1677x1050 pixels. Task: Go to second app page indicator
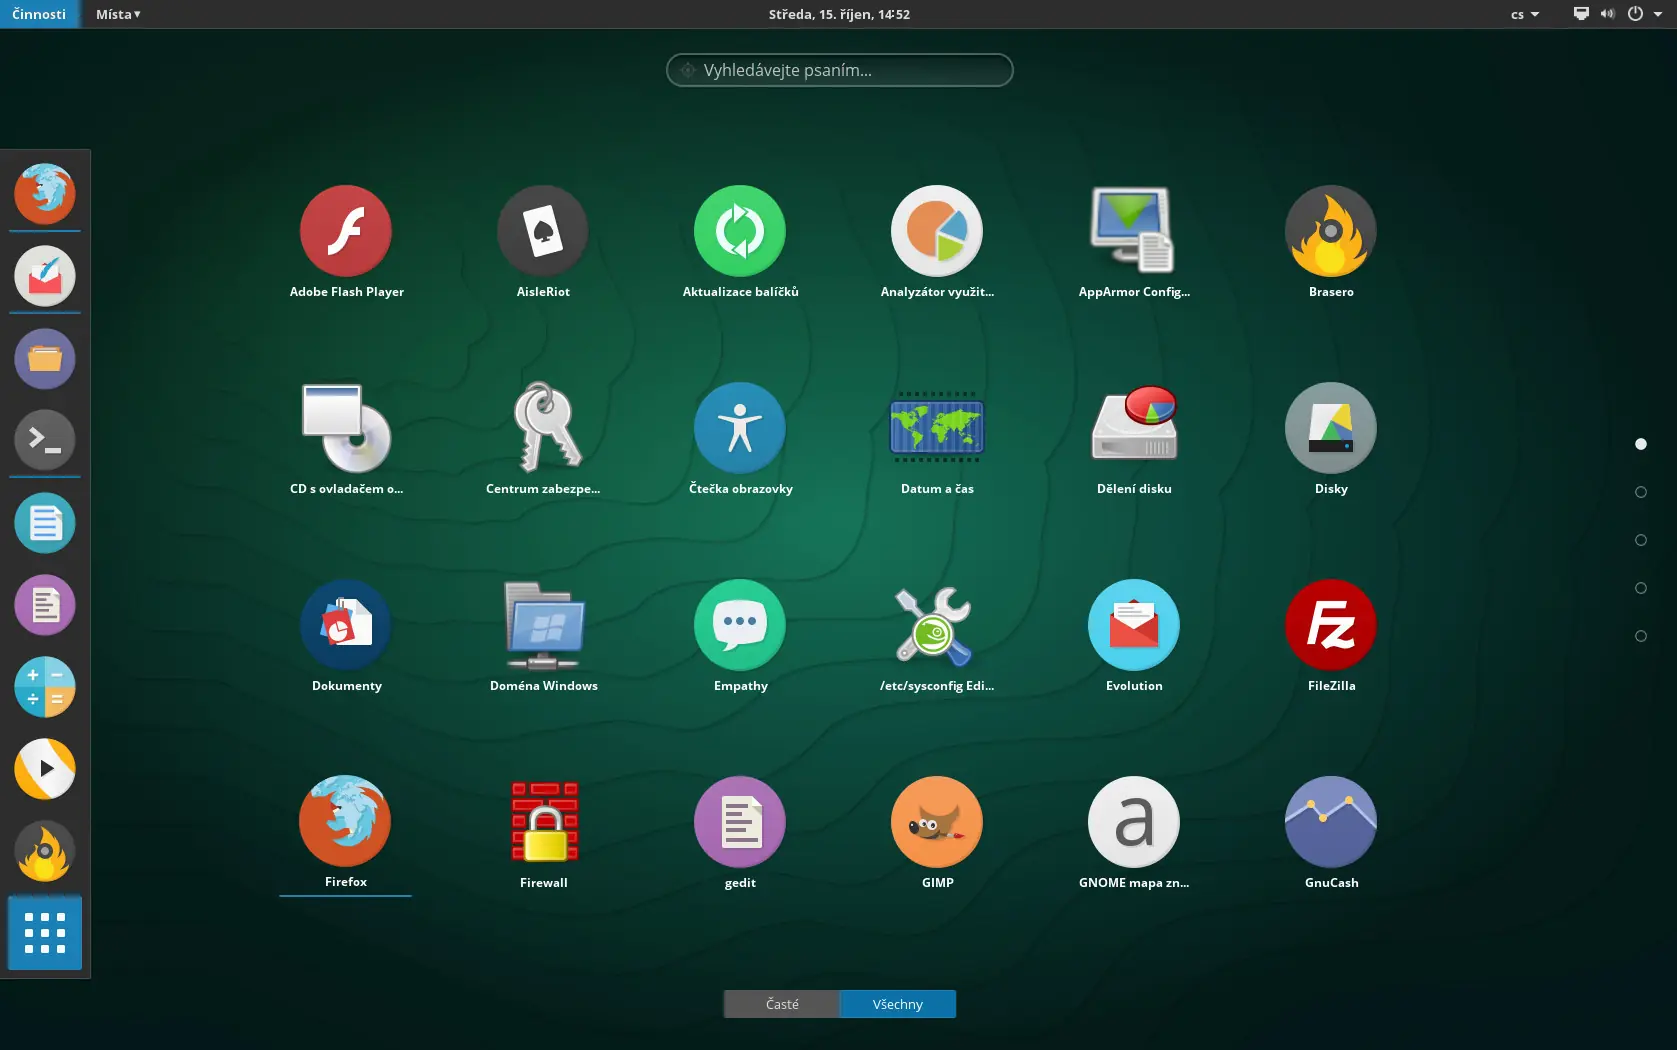[1641, 492]
